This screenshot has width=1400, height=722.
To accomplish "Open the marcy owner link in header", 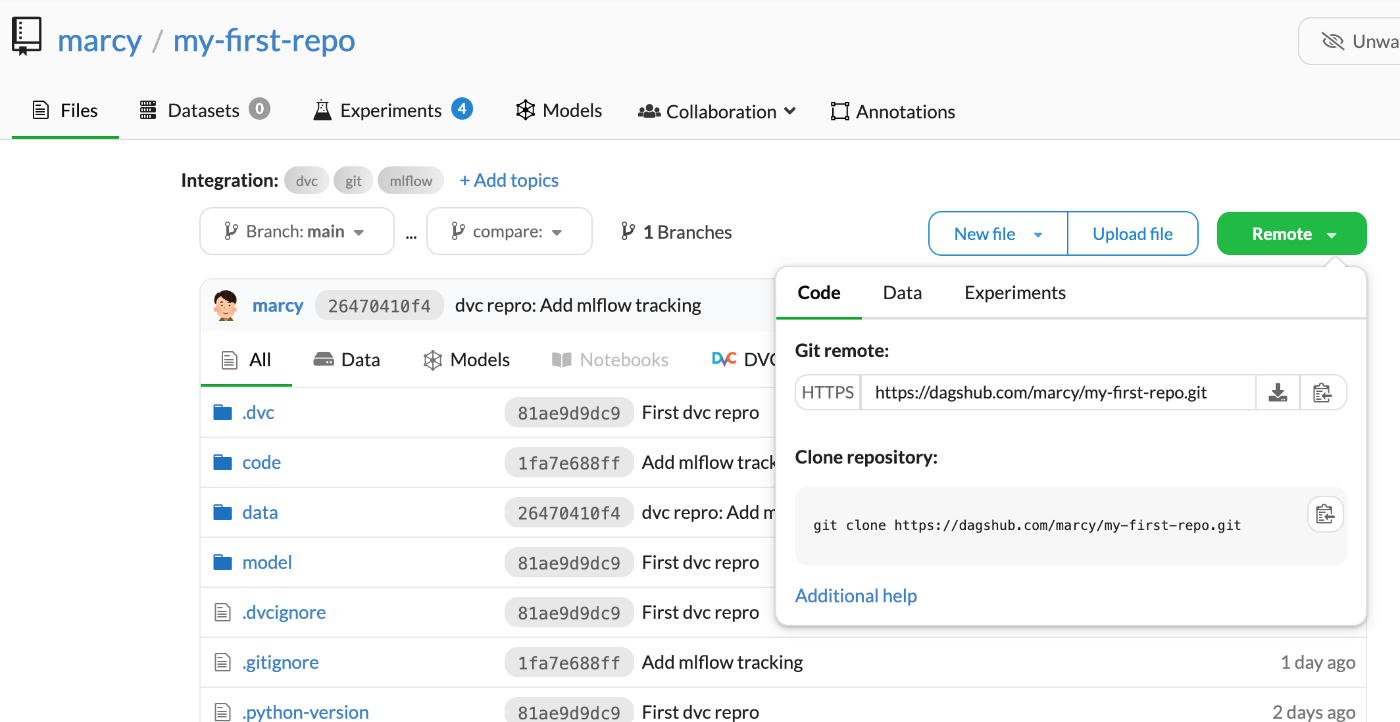I will tap(100, 41).
